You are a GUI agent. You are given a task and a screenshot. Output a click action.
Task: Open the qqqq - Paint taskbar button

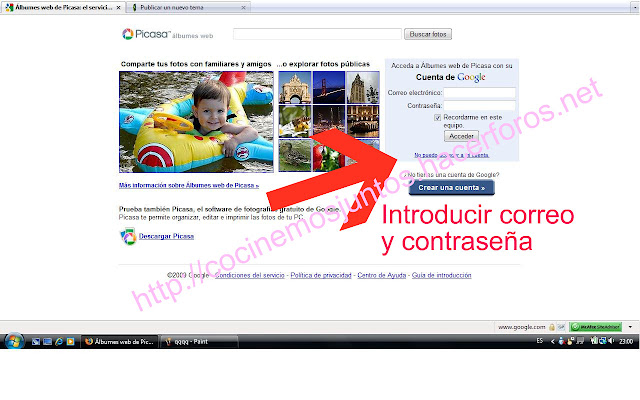click(199, 342)
